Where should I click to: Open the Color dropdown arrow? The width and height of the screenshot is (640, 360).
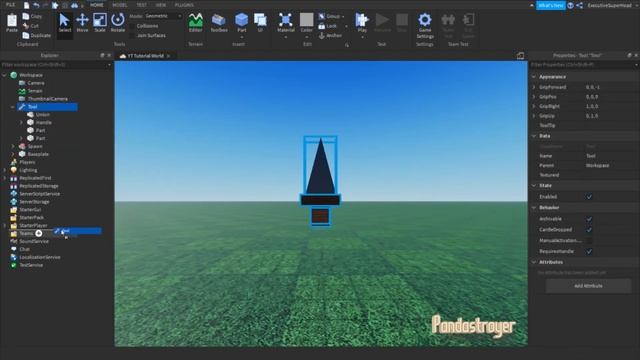(x=307, y=37)
